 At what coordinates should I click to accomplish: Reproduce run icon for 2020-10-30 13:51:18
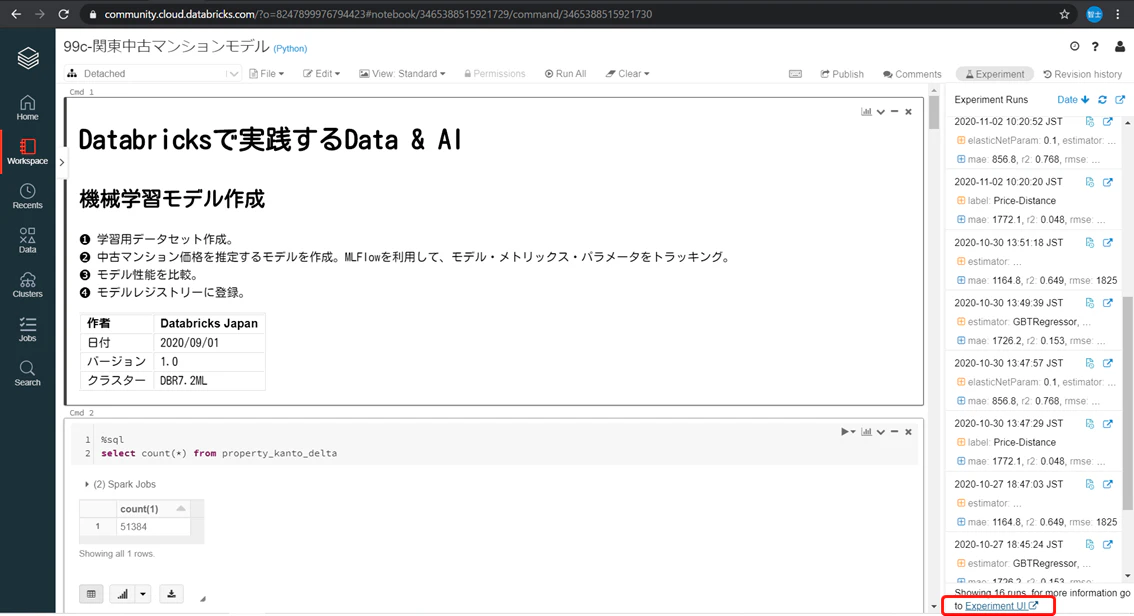(1090, 242)
